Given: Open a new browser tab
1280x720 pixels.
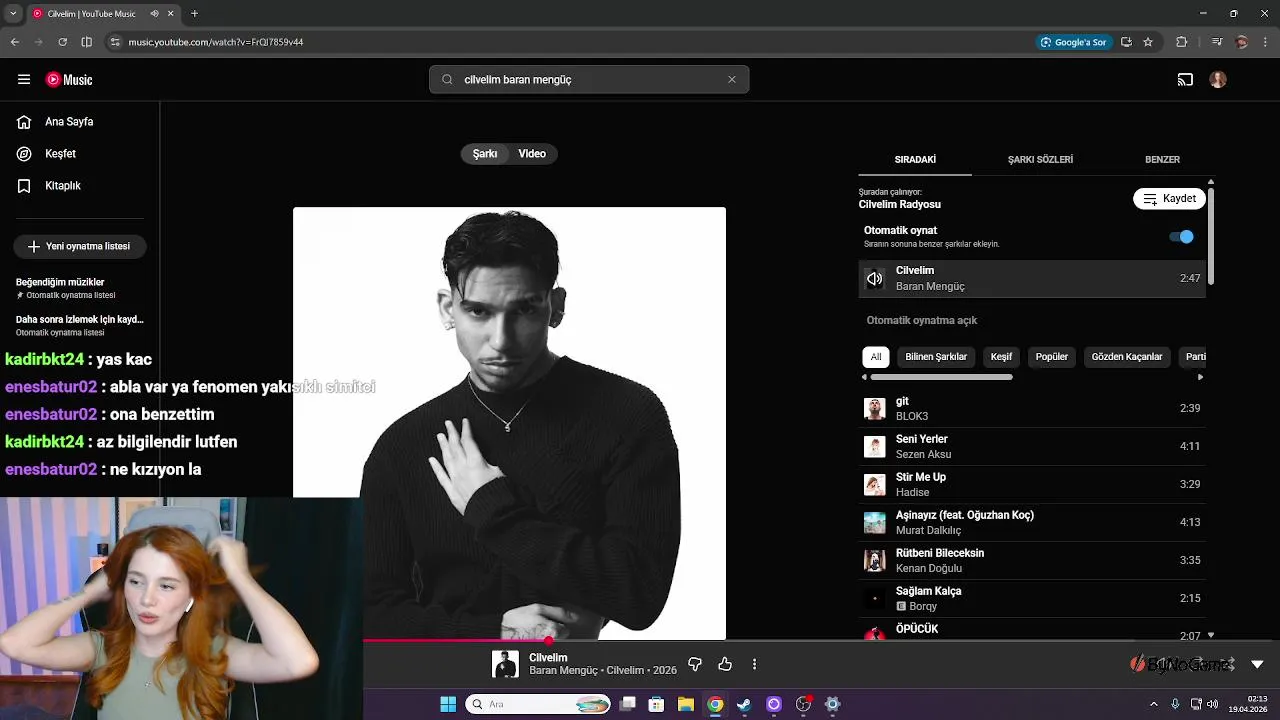Looking at the screenshot, I should [x=194, y=14].
